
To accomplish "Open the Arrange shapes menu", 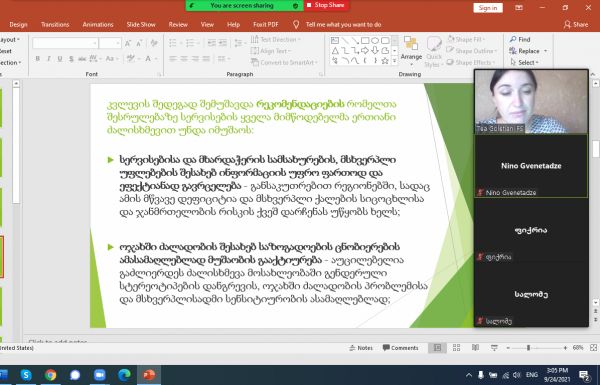I will point(411,50).
